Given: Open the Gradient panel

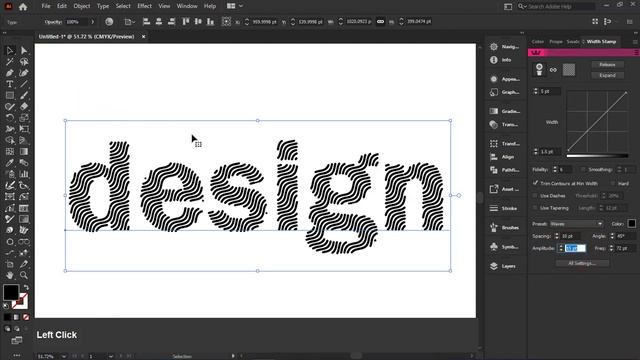Looking at the screenshot, I should (504, 111).
